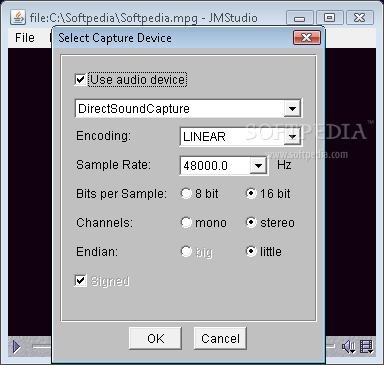The height and width of the screenshot is (365, 384).
Task: Toggle the Signed checkbox
Action: click(80, 281)
